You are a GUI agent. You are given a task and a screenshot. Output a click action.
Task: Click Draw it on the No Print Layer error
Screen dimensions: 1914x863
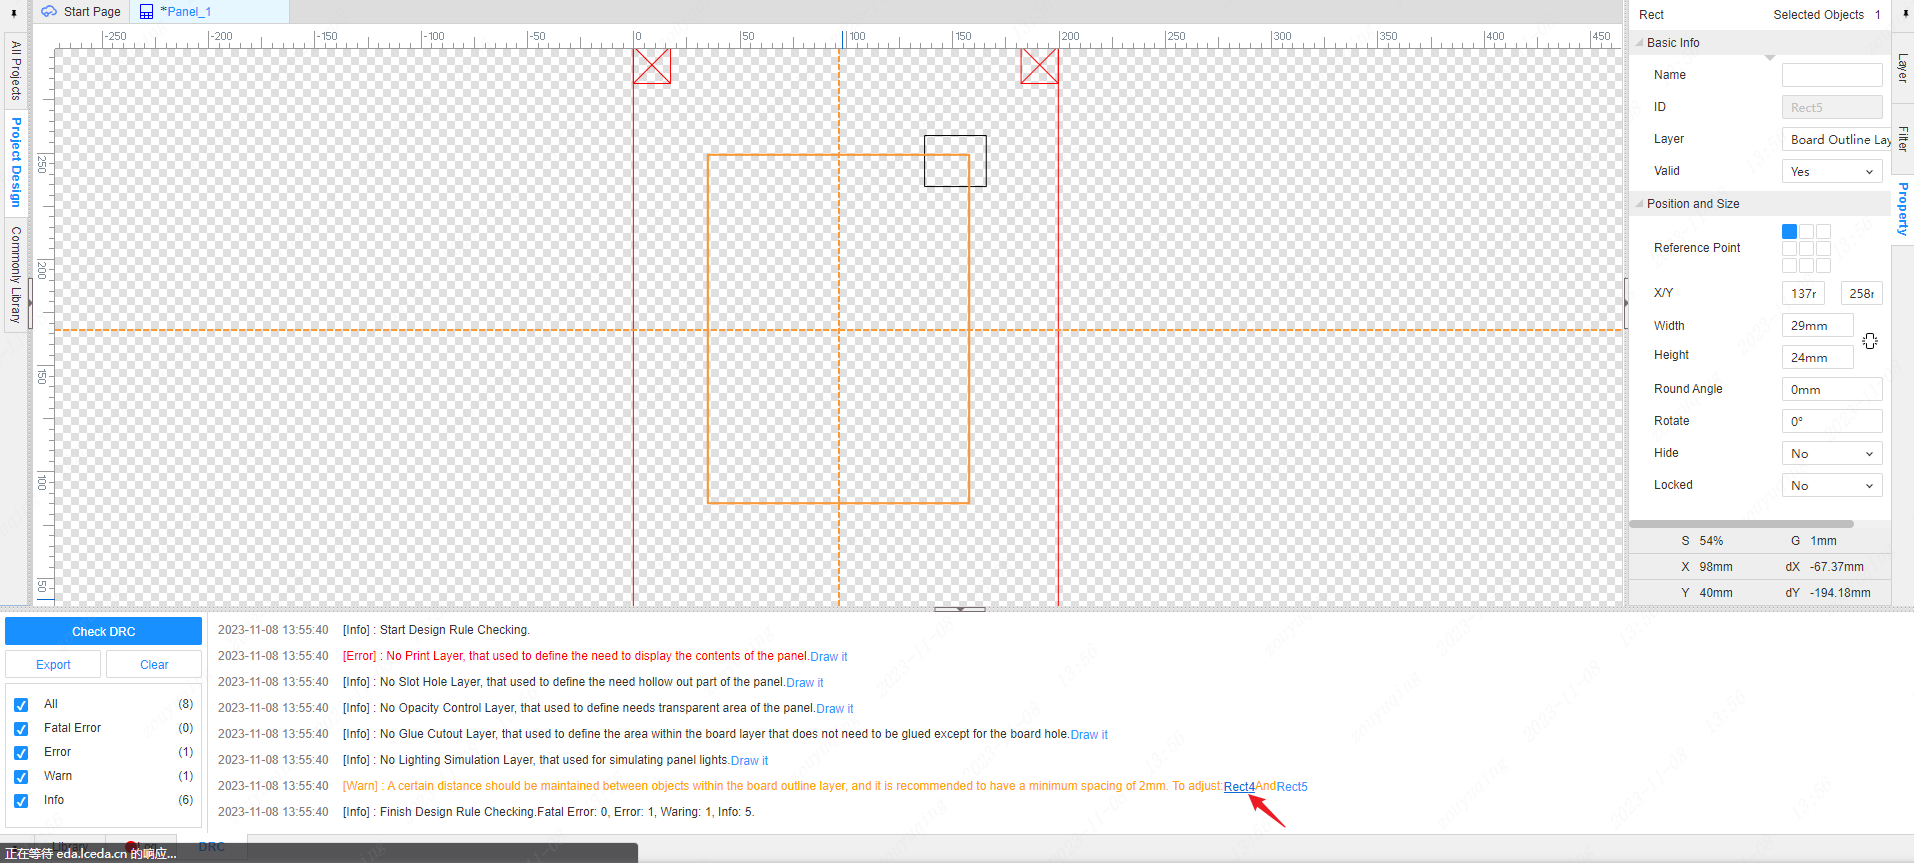[x=829, y=657]
